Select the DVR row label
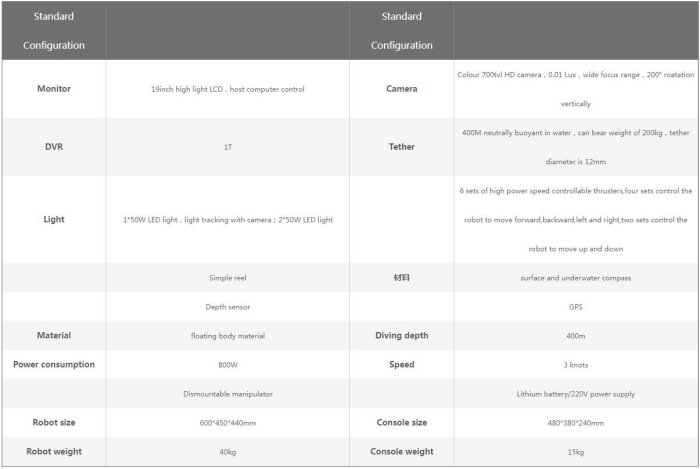Viewport: 700px width, 469px height. [54, 146]
